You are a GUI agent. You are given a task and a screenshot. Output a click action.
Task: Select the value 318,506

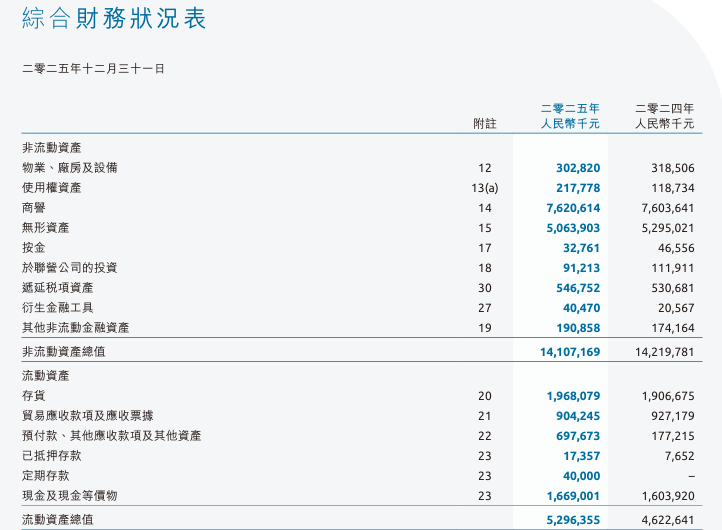pos(673,168)
